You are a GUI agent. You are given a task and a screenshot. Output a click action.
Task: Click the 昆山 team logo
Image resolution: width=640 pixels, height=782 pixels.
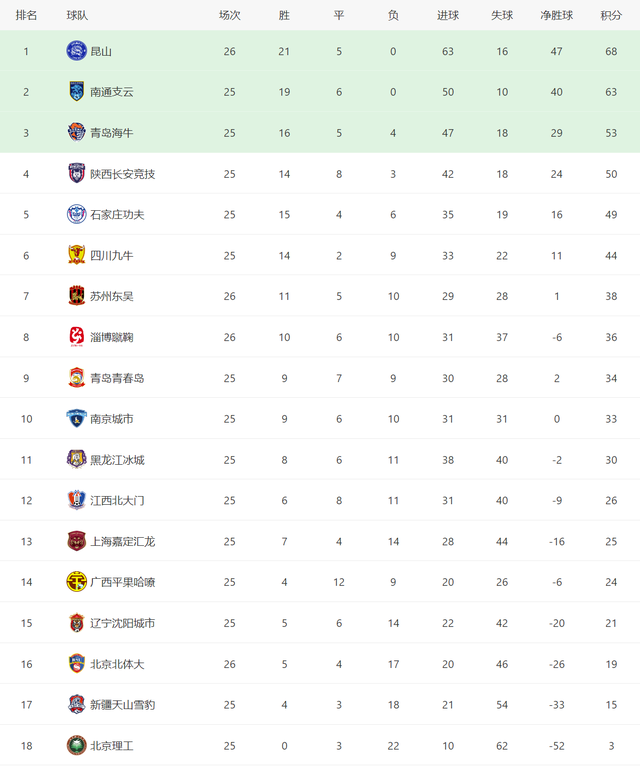coord(76,51)
